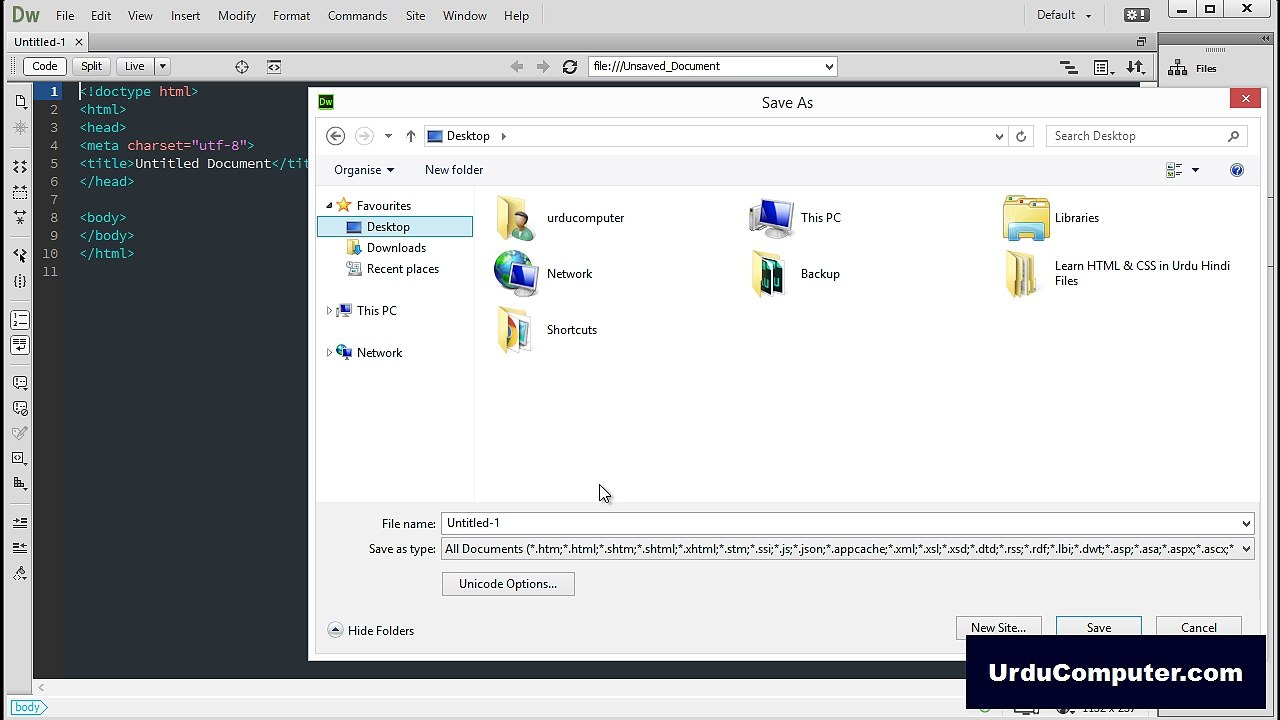Screen dimensions: 1280x720
Task: Click the Help question mark in the Save As dialog
Action: 1237,170
